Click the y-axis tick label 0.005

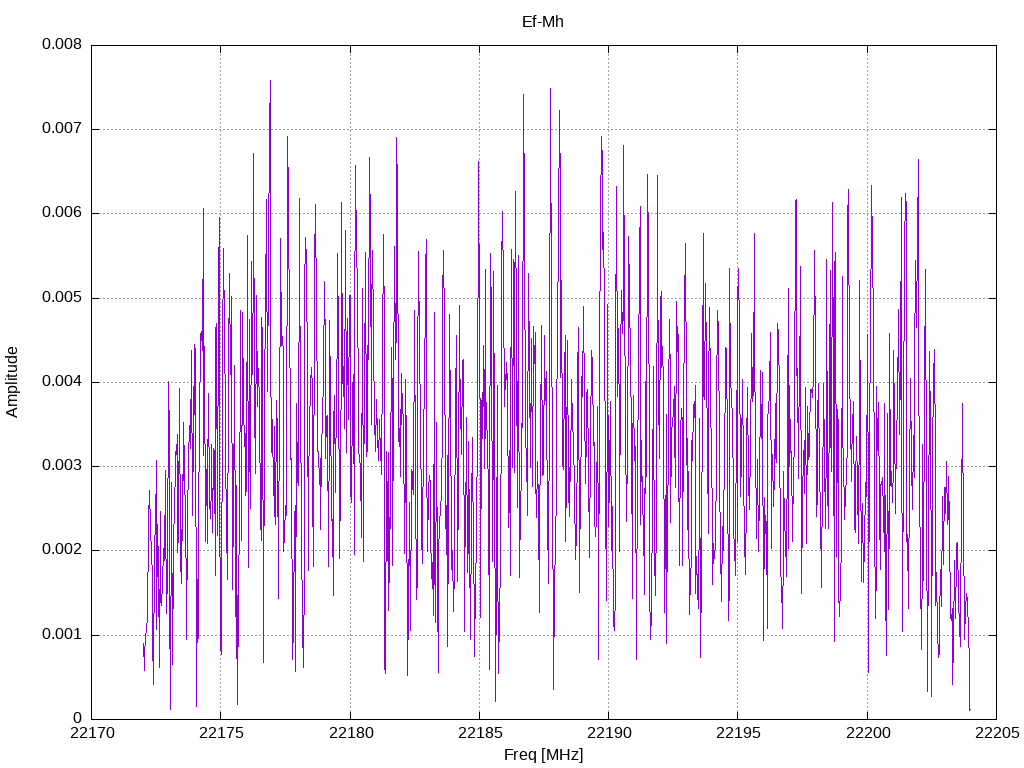(x=62, y=298)
